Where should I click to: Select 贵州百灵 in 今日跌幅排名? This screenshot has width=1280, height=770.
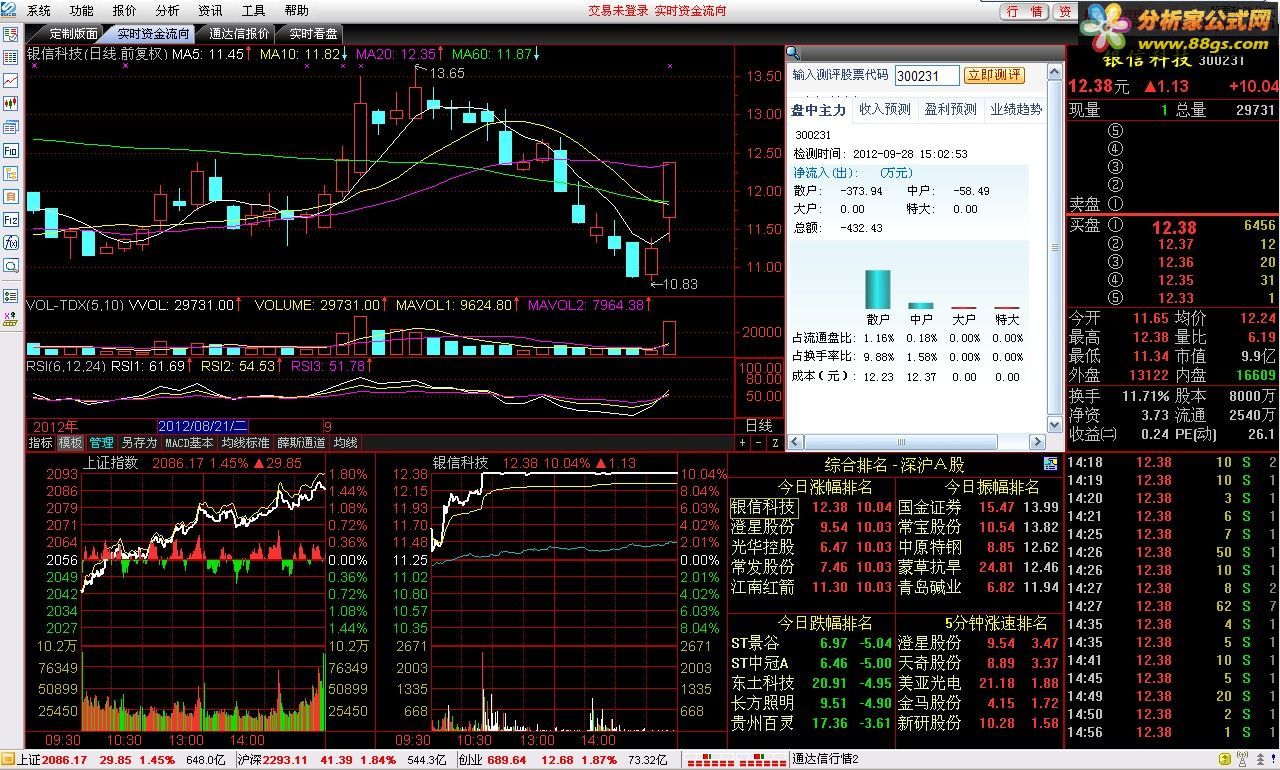764,723
